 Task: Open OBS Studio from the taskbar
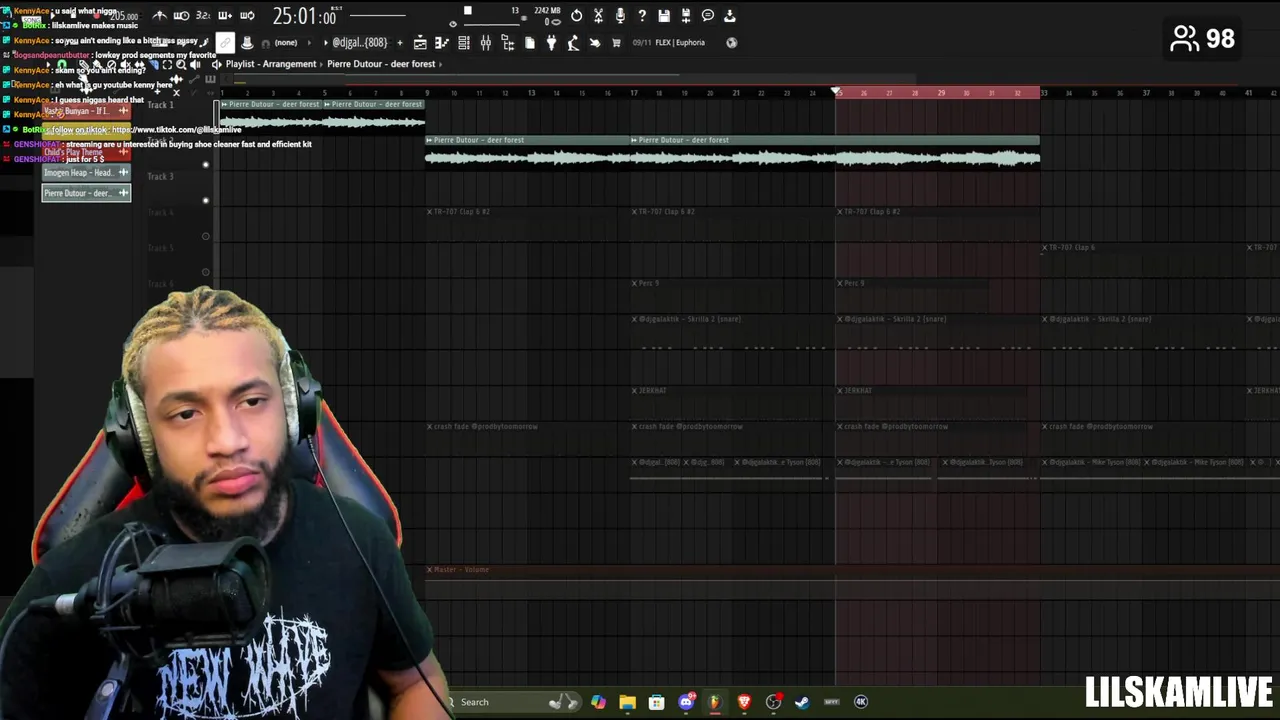[x=773, y=702]
